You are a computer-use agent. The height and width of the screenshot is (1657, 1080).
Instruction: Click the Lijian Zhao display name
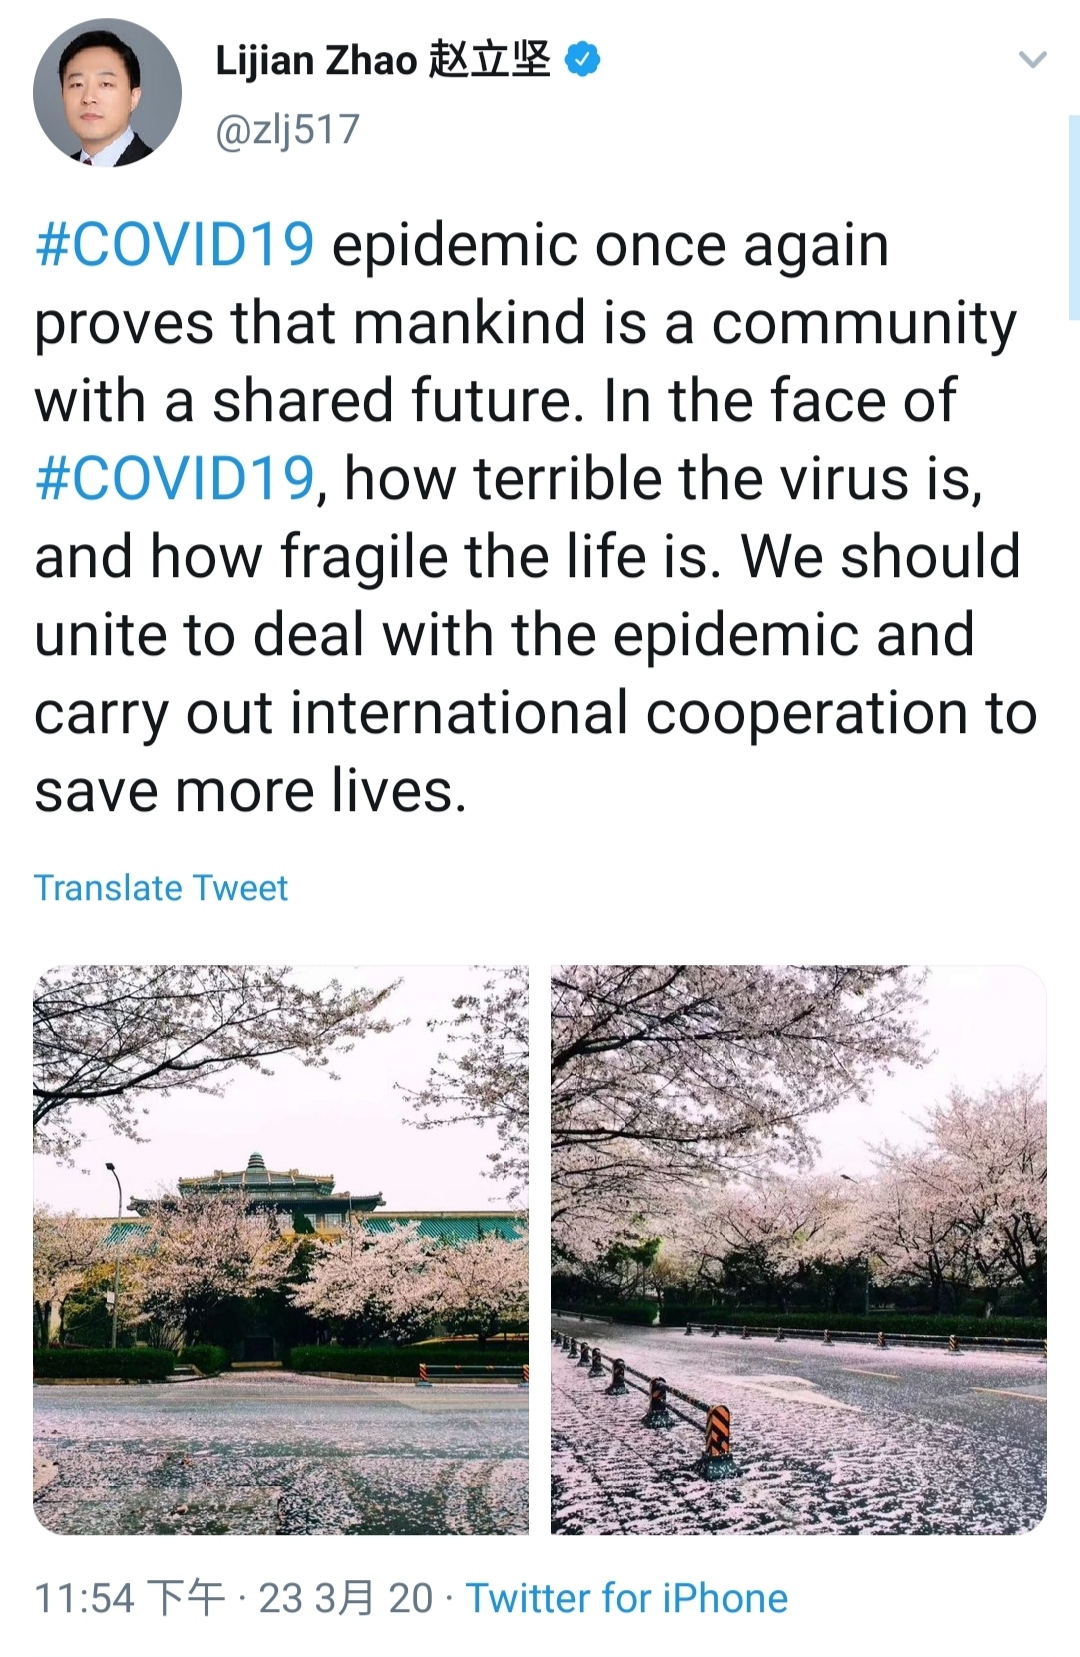(x=316, y=61)
